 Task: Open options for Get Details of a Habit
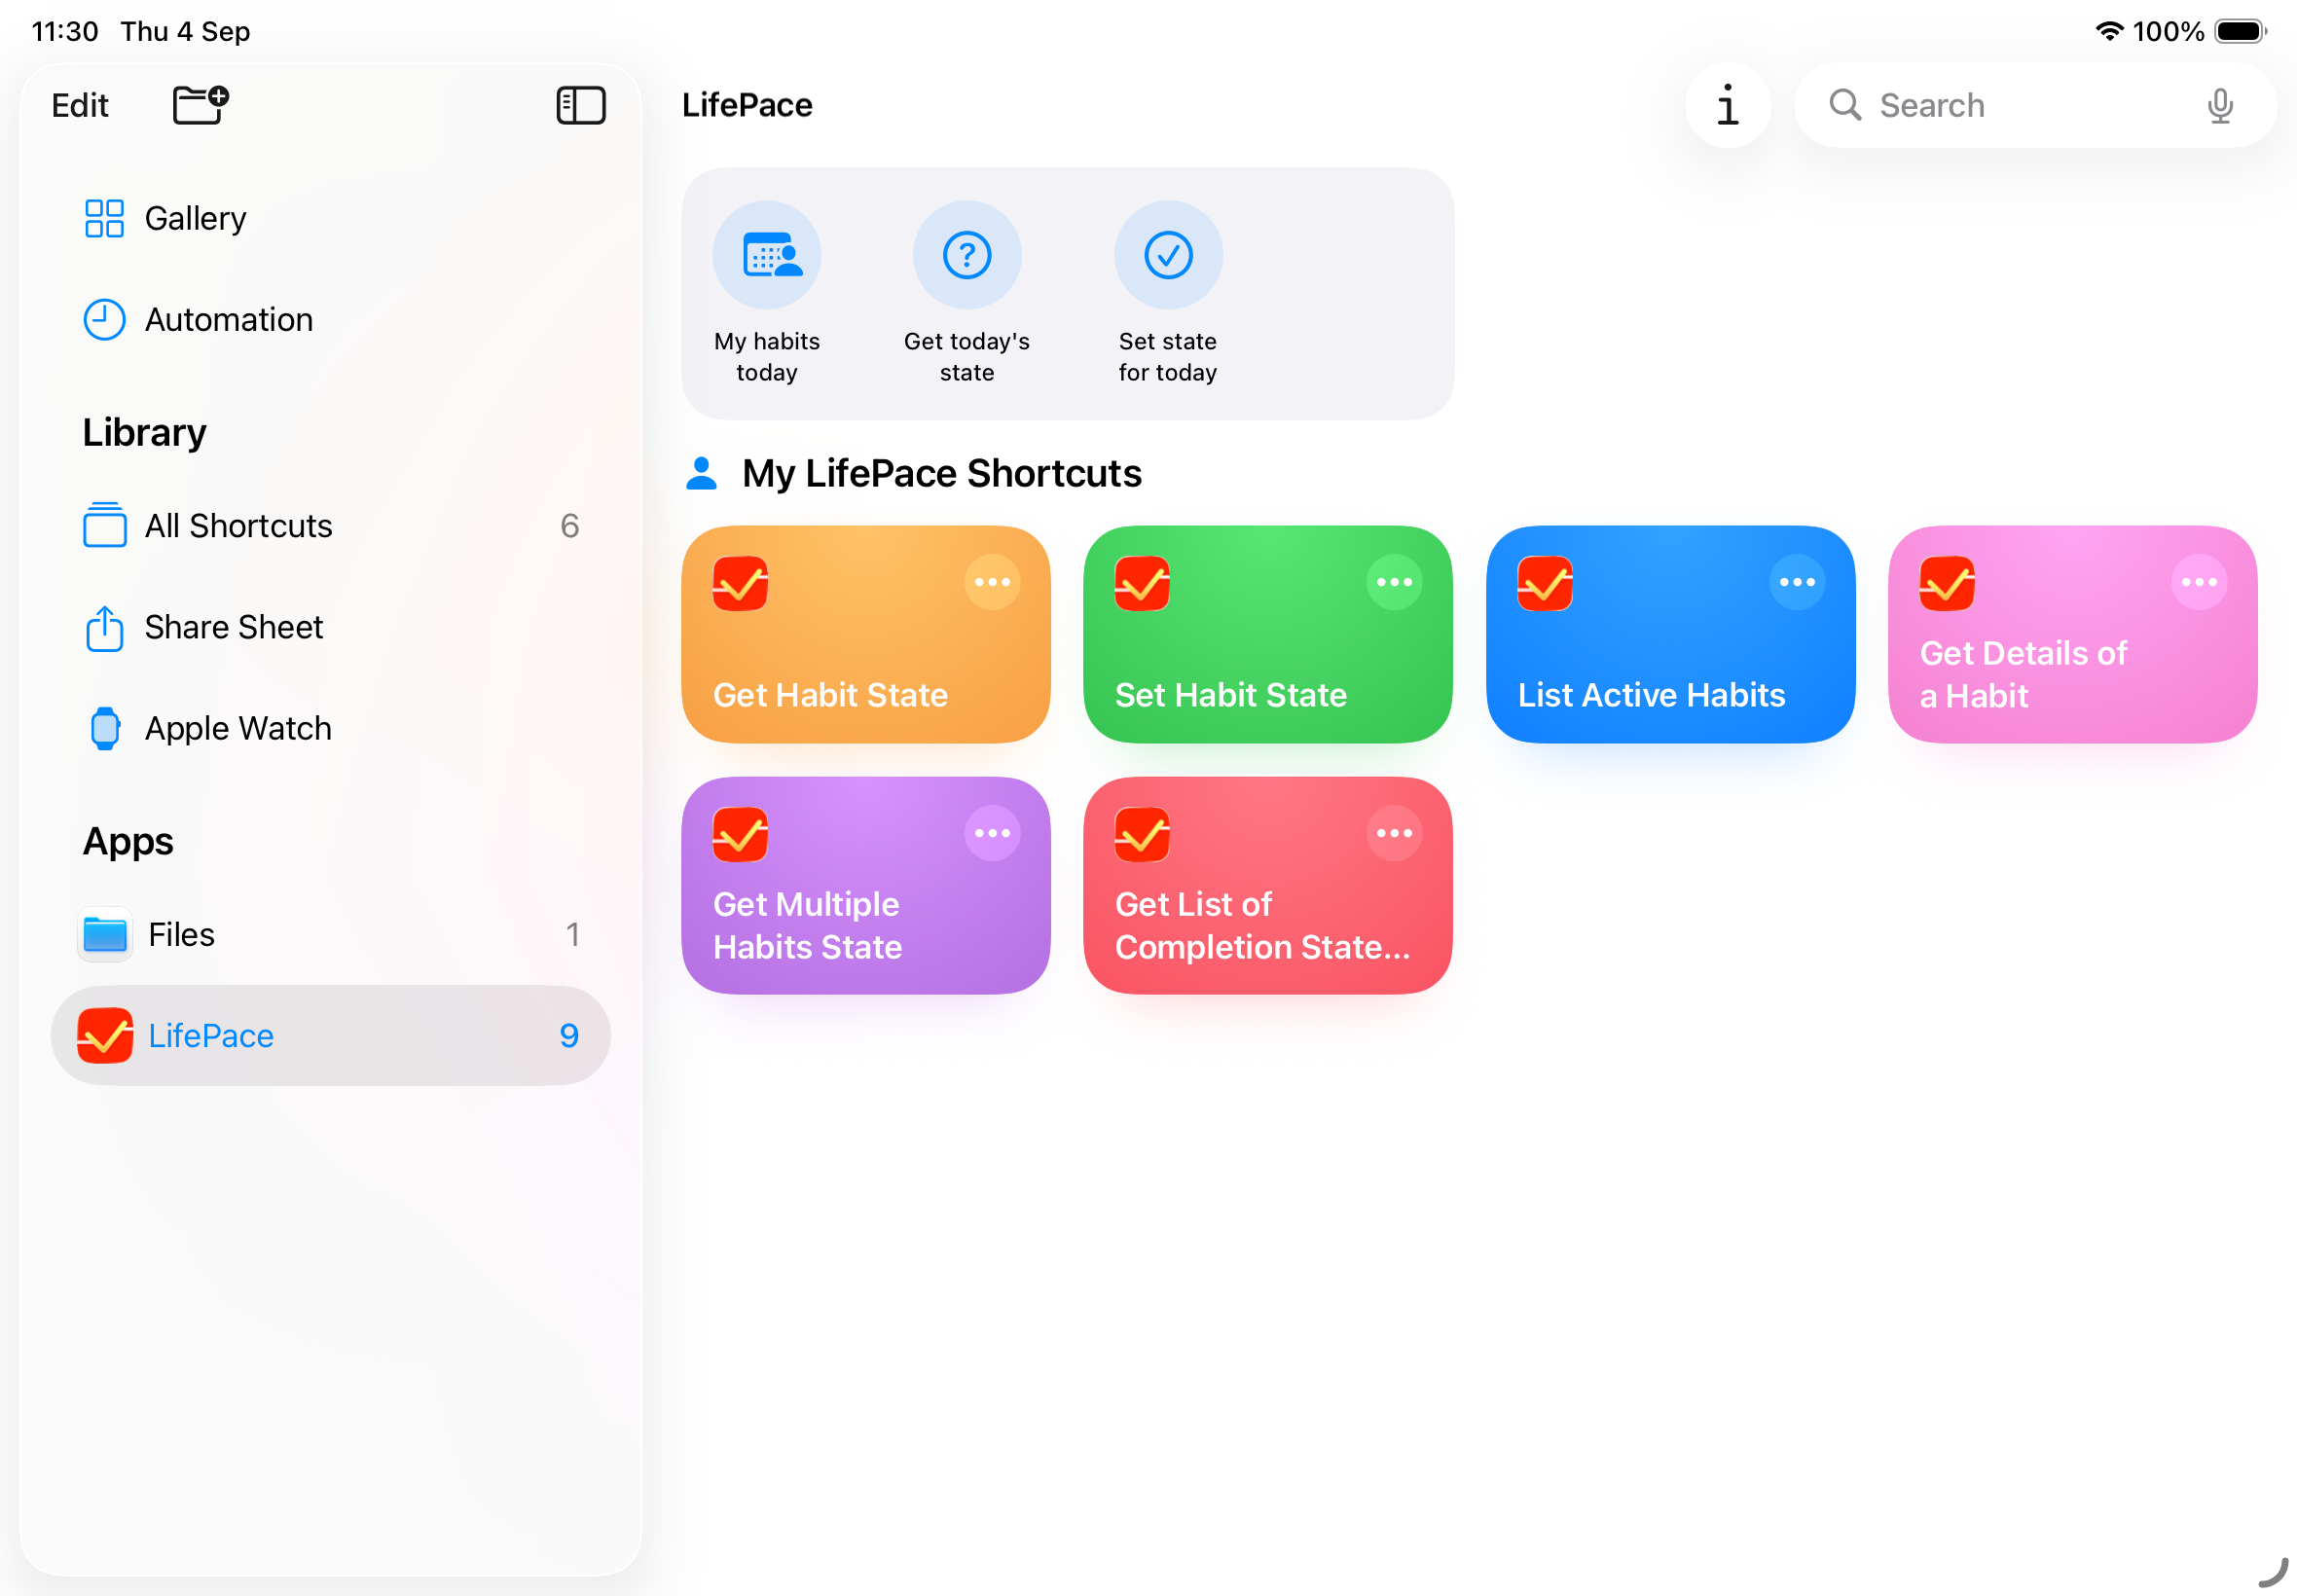point(2199,582)
